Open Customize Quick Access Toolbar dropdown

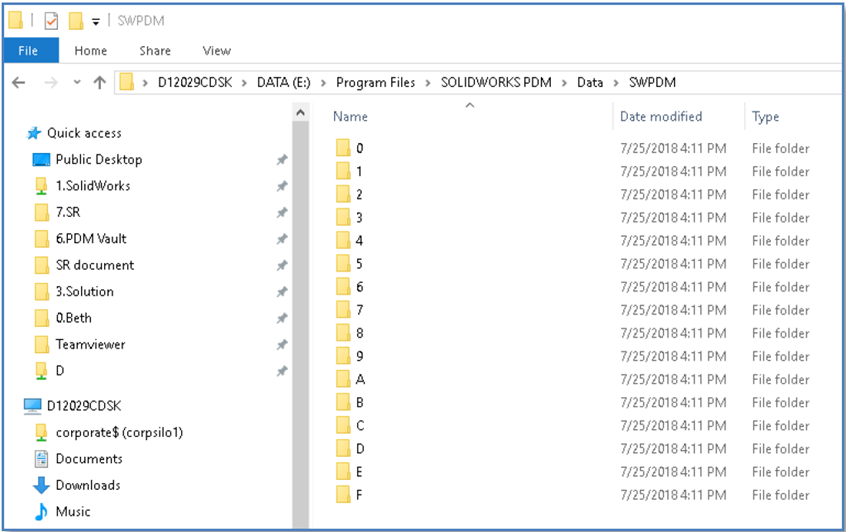[x=96, y=21]
